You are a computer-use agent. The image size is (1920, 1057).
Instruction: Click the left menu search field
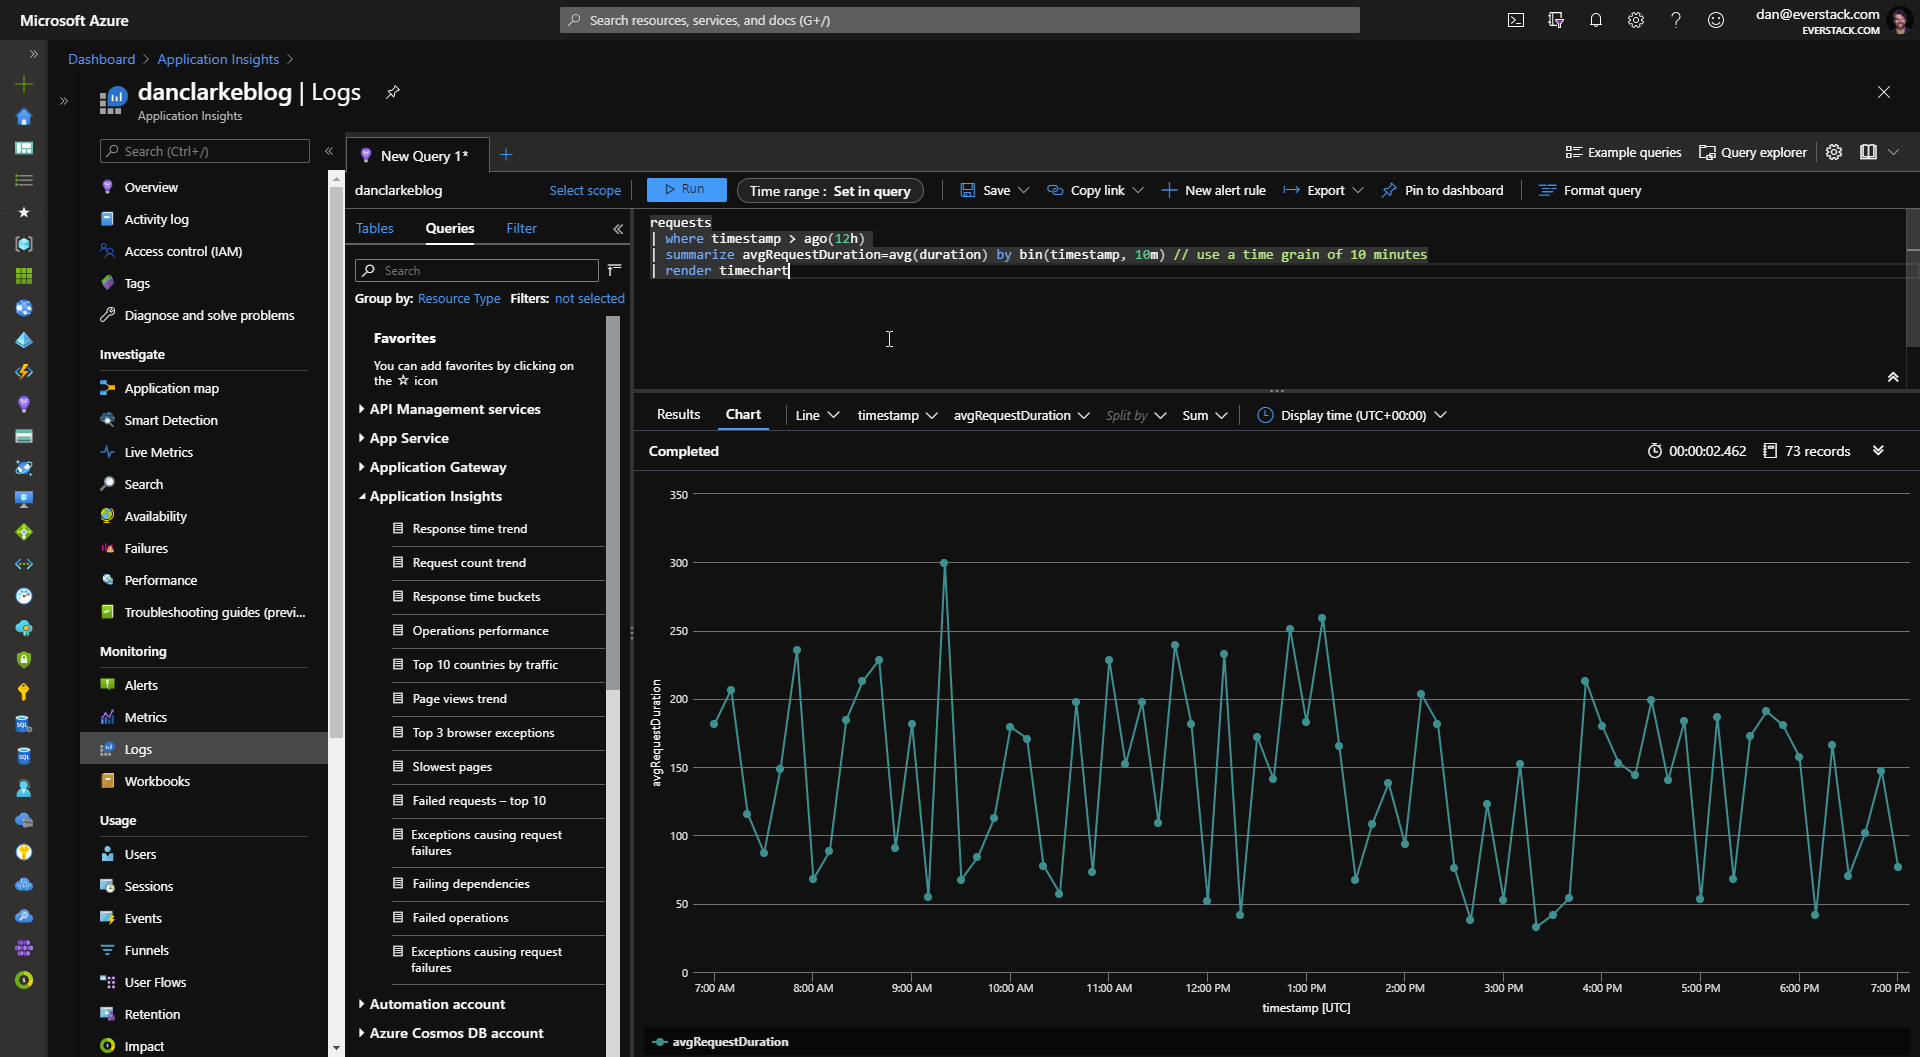coord(205,151)
